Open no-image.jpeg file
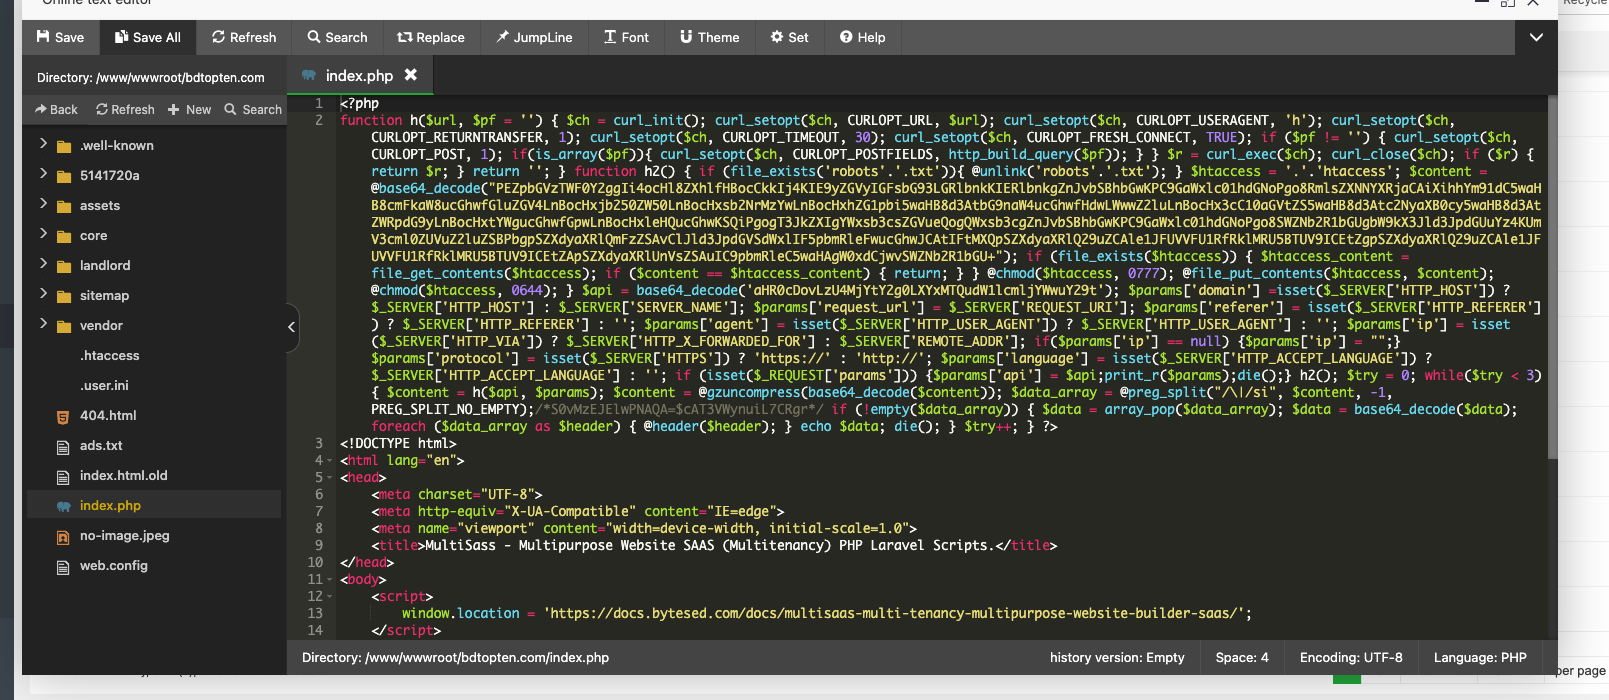The width and height of the screenshot is (1609, 700). [125, 535]
